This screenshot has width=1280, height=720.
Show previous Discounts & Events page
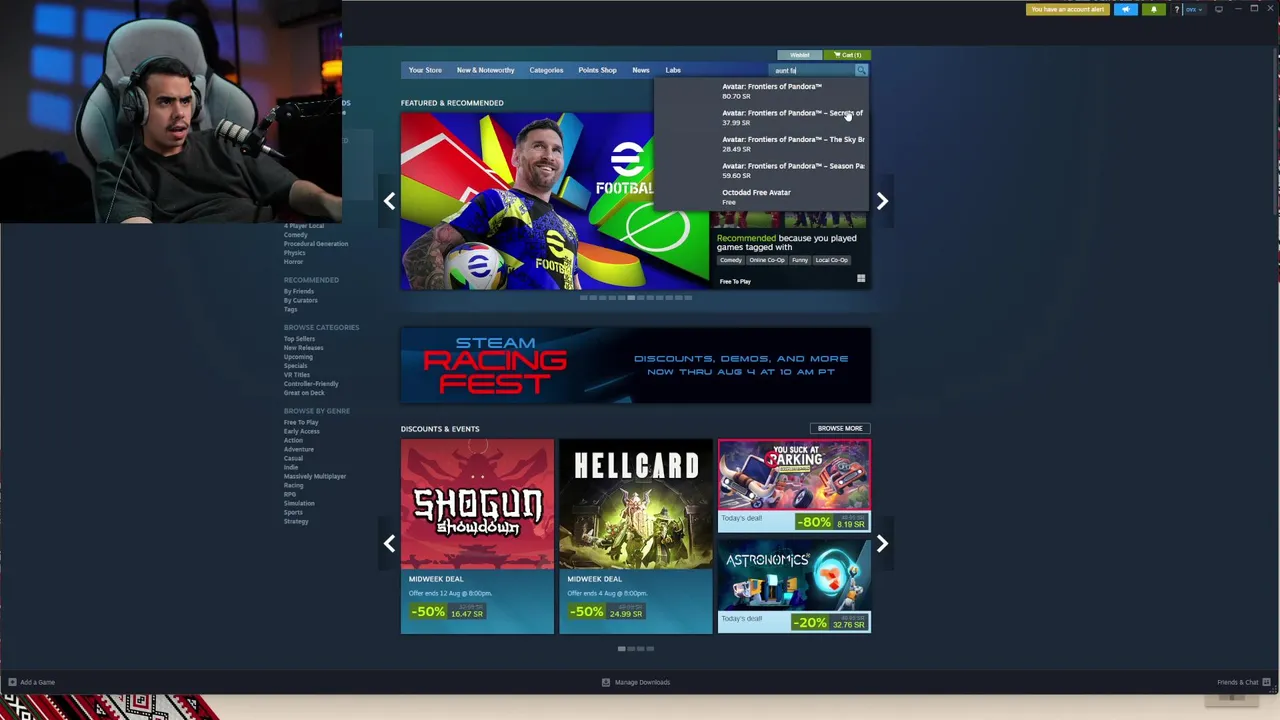point(389,543)
